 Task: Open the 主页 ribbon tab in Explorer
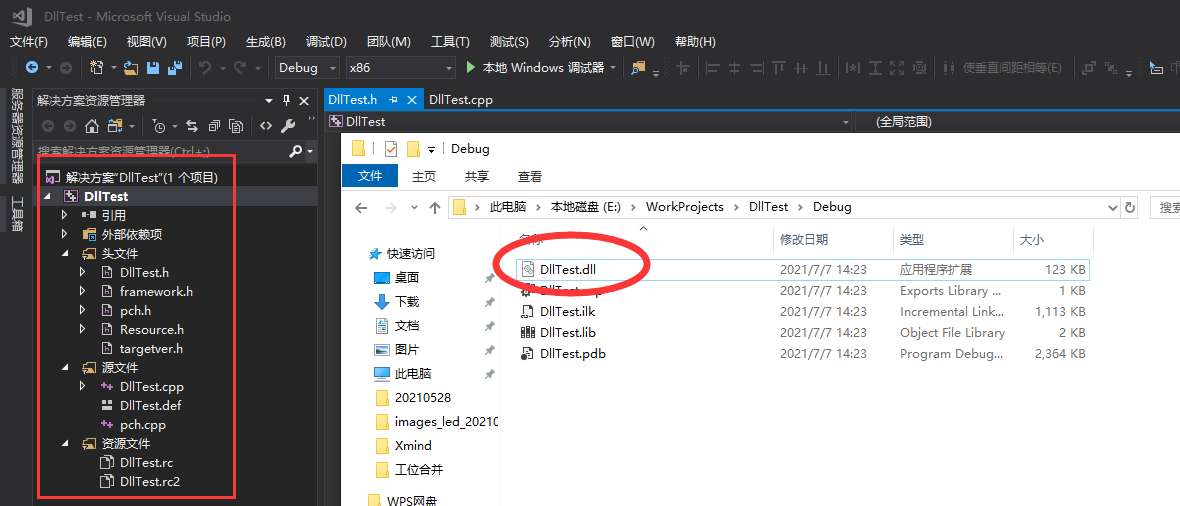(424, 176)
